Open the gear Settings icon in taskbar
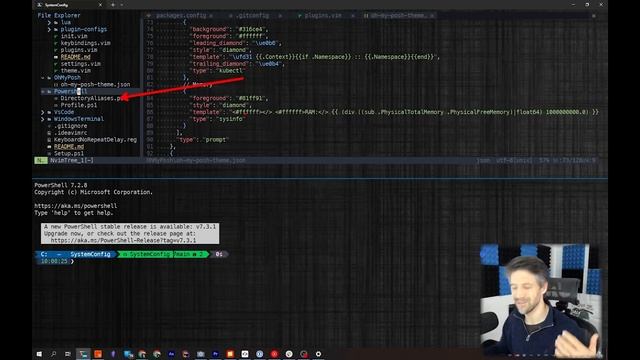The height and width of the screenshot is (360, 640). (318, 354)
